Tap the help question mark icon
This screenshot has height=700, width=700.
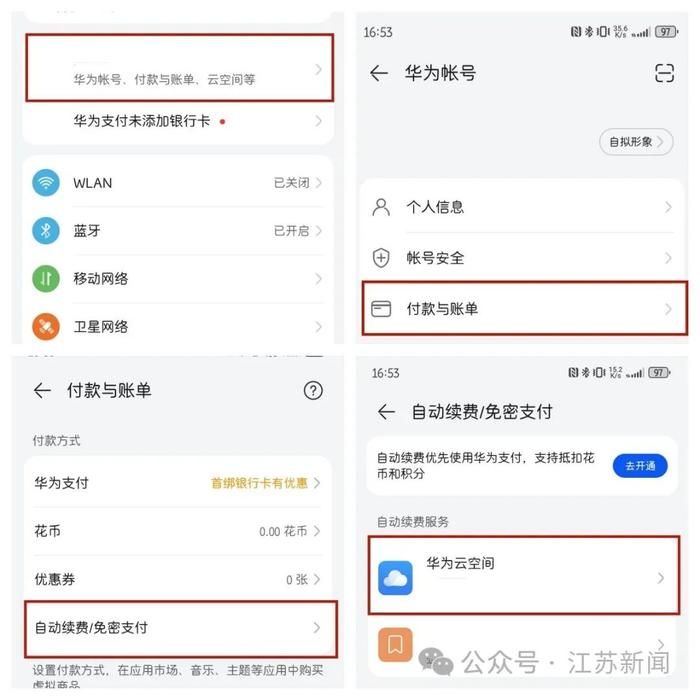click(313, 391)
